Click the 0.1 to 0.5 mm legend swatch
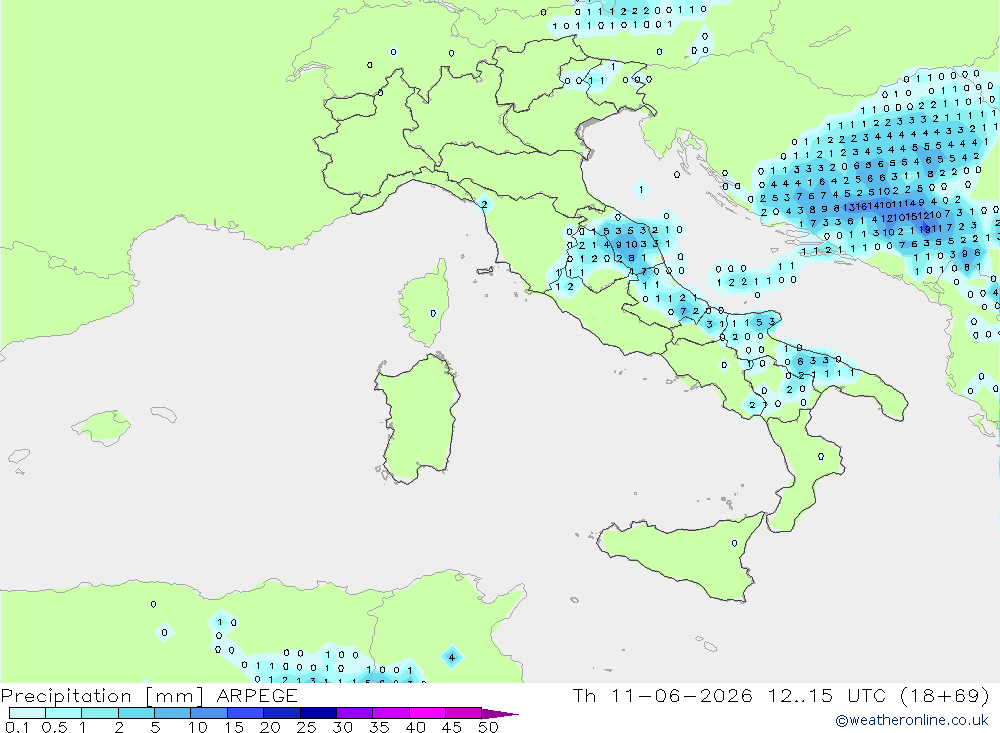Screen dimensions: 1000x733 pyautogui.click(x=27, y=713)
